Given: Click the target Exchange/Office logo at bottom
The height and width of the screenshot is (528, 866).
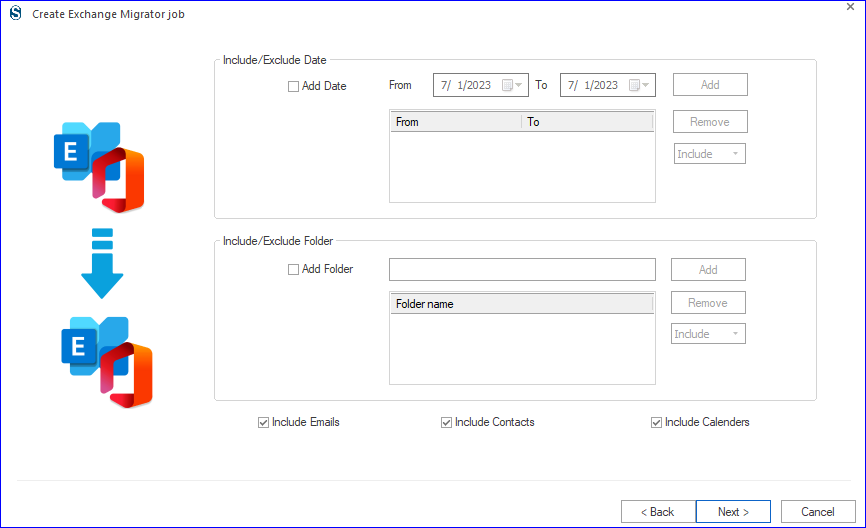Looking at the screenshot, I should pyautogui.click(x=107, y=362).
